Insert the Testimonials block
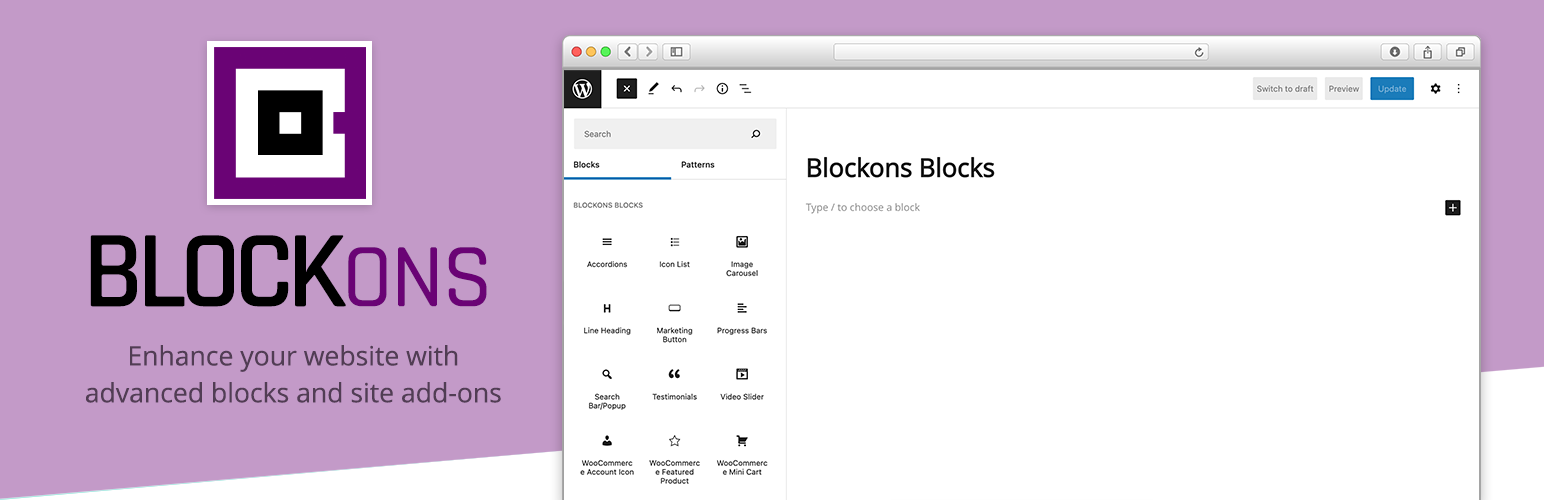This screenshot has width=1544, height=500. (x=675, y=384)
